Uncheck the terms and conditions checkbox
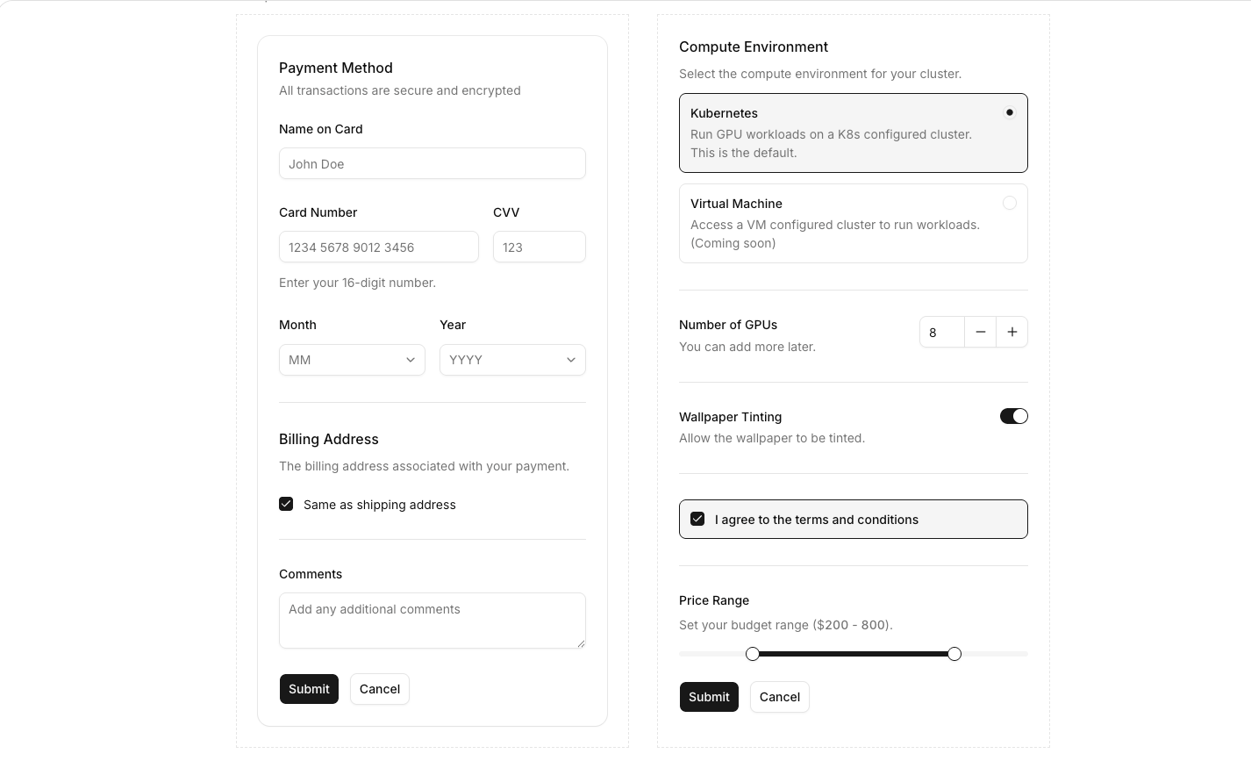This screenshot has width=1251, height=768. 697,519
